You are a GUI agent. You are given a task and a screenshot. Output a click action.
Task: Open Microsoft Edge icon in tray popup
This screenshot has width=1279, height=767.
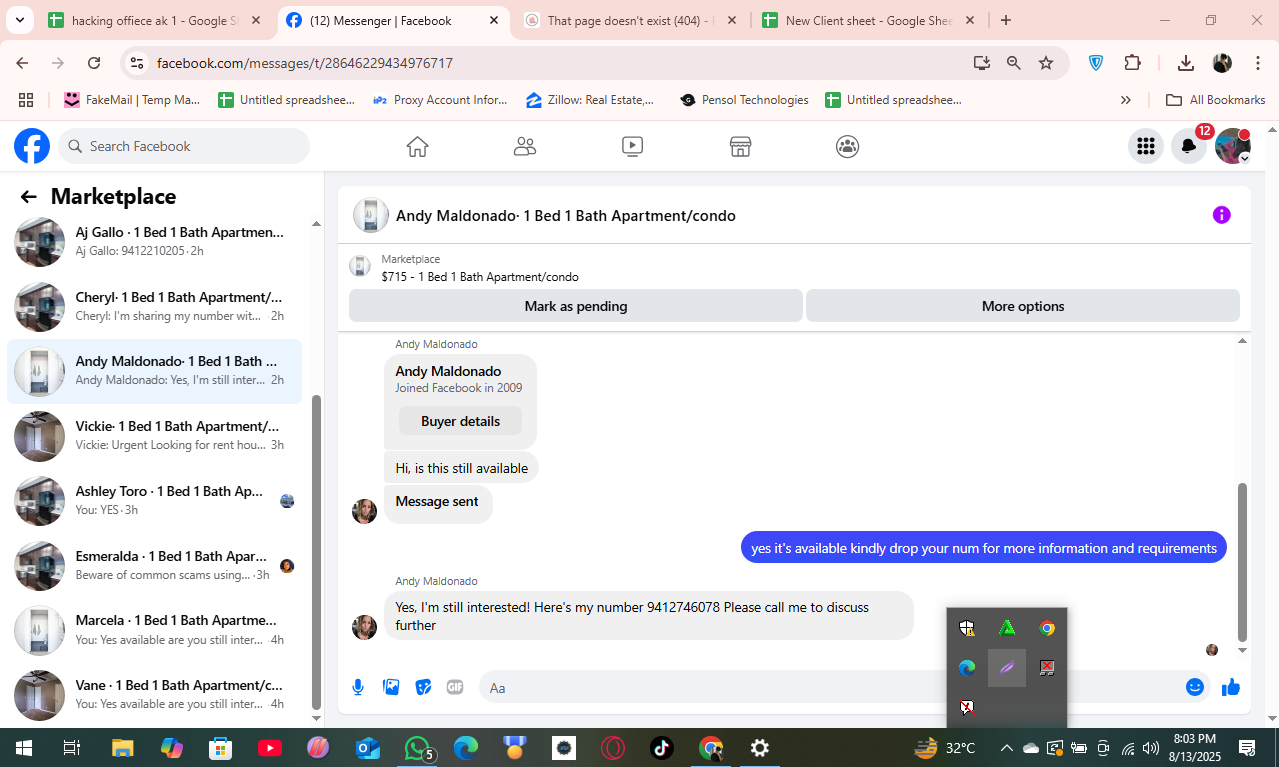click(967, 668)
